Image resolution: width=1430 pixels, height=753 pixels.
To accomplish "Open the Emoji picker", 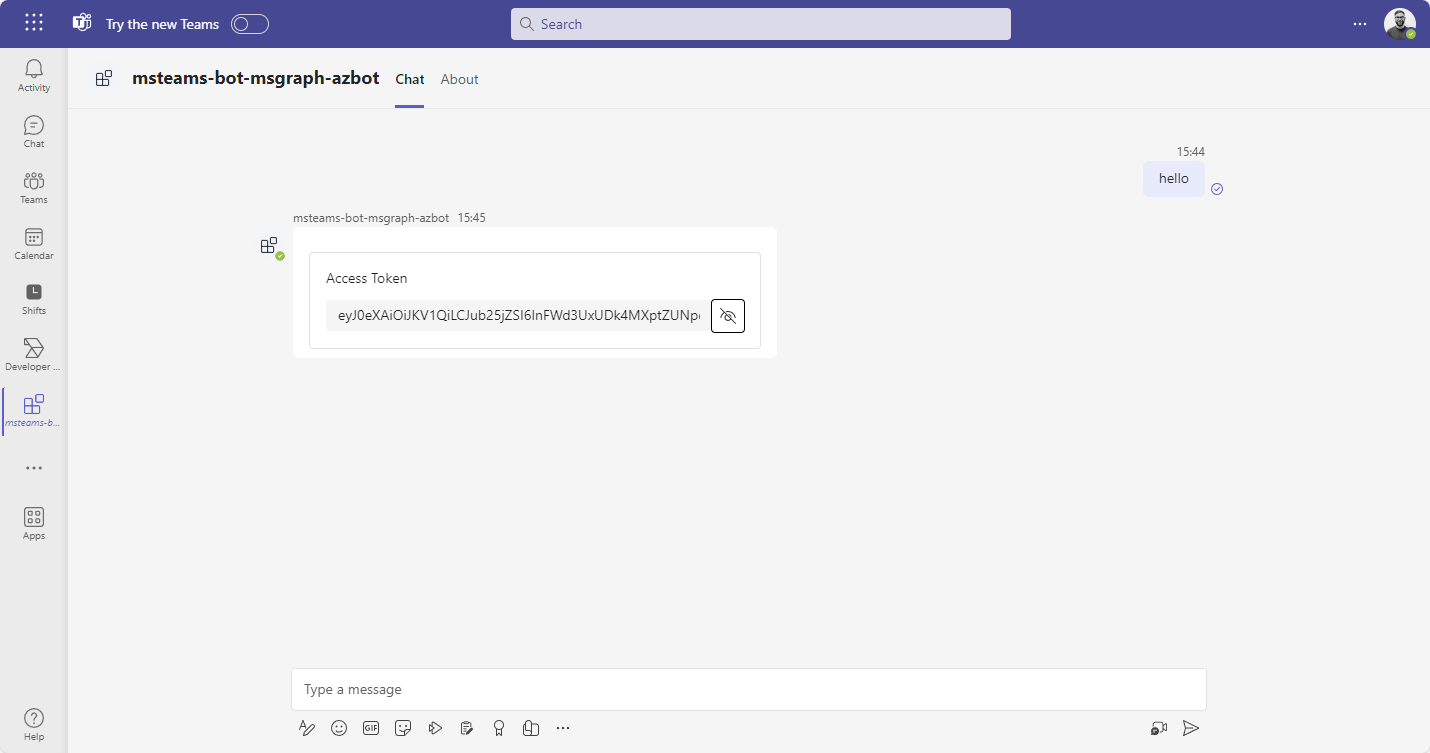I will pos(339,728).
